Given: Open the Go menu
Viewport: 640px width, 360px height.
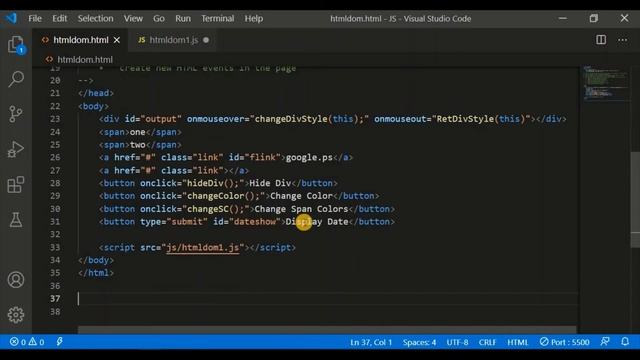Looking at the screenshot, I should point(159,18).
